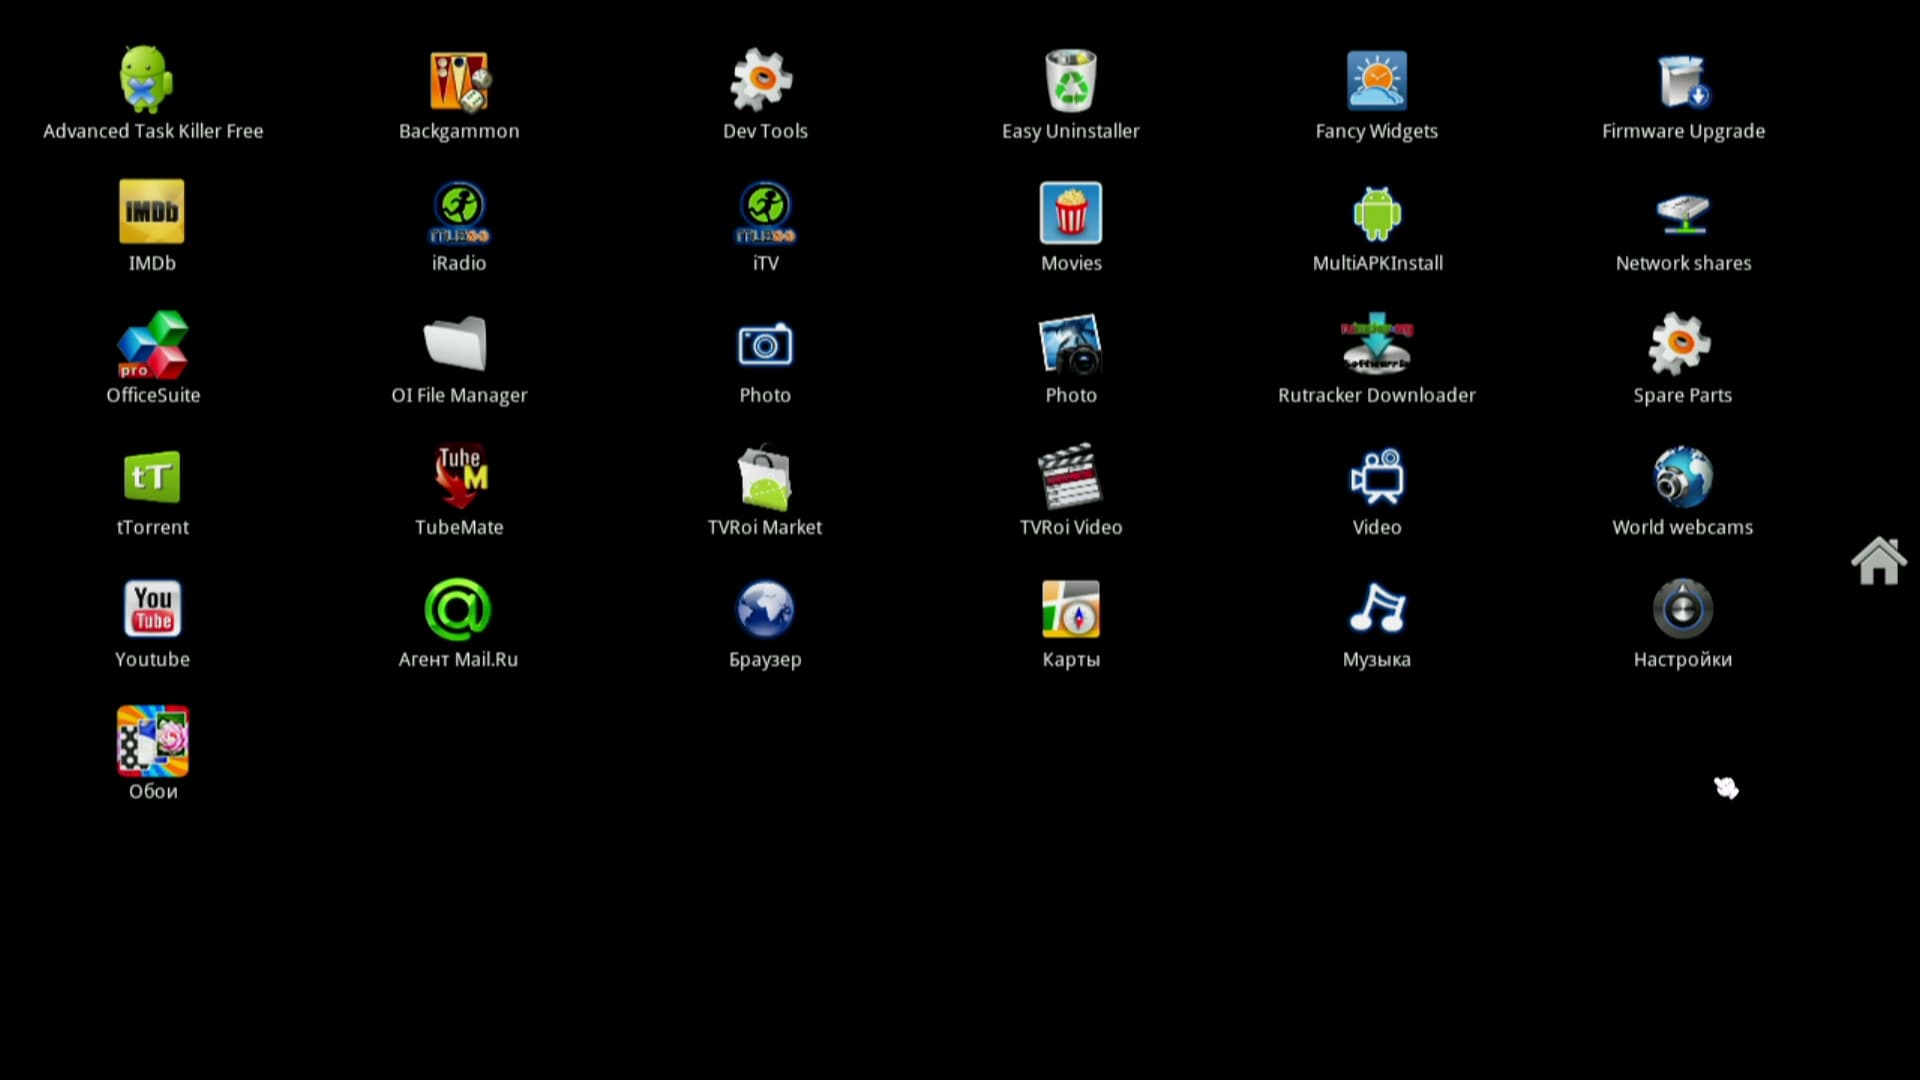Open Network shares app
Viewport: 1920px width, 1080px height.
[1682, 212]
